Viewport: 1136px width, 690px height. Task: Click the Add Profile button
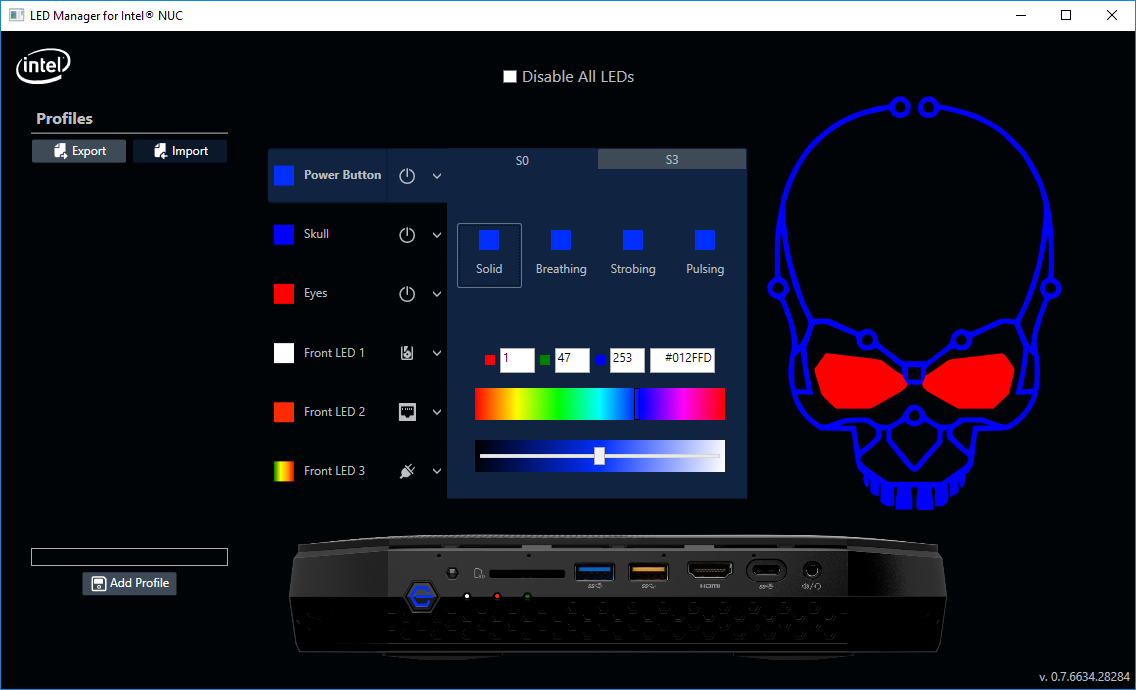coord(130,583)
